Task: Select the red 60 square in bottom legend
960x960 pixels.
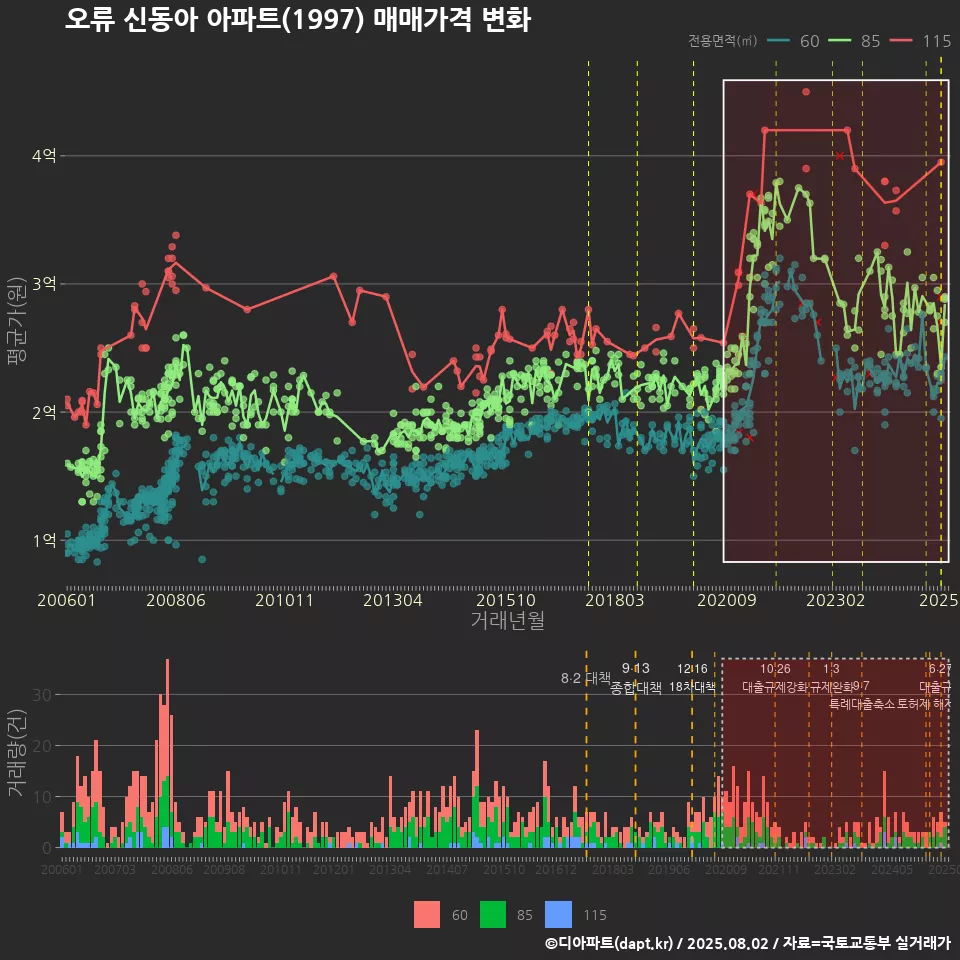Action: [427, 915]
